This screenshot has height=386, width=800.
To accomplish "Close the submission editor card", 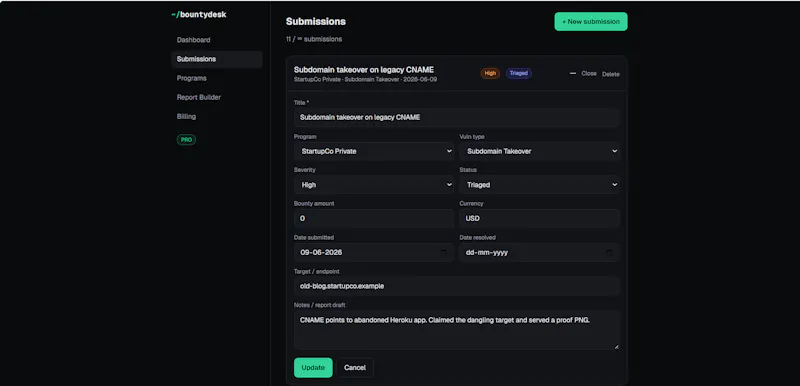I will tap(589, 73).
